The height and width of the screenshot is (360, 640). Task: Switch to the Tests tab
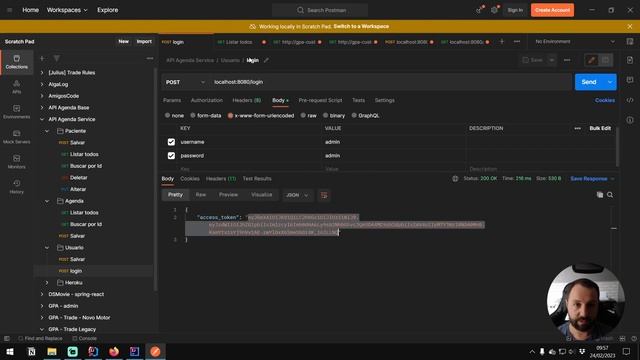point(358,100)
